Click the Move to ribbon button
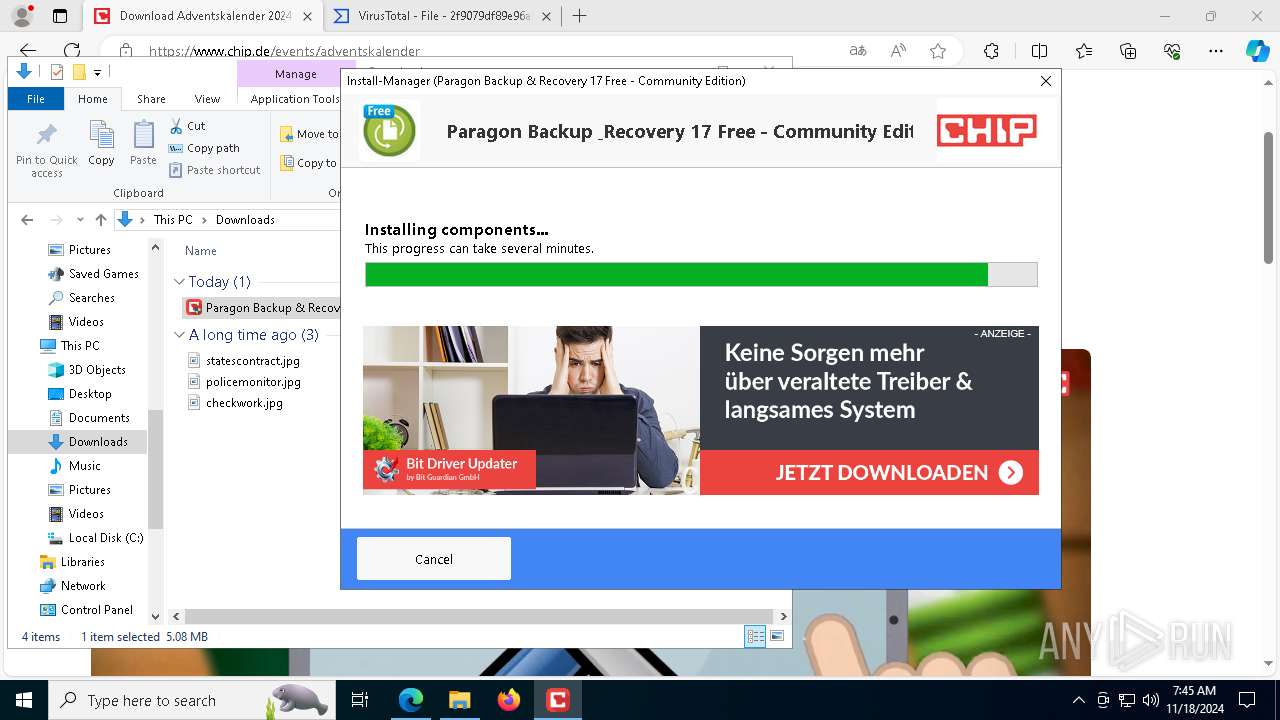 click(309, 134)
